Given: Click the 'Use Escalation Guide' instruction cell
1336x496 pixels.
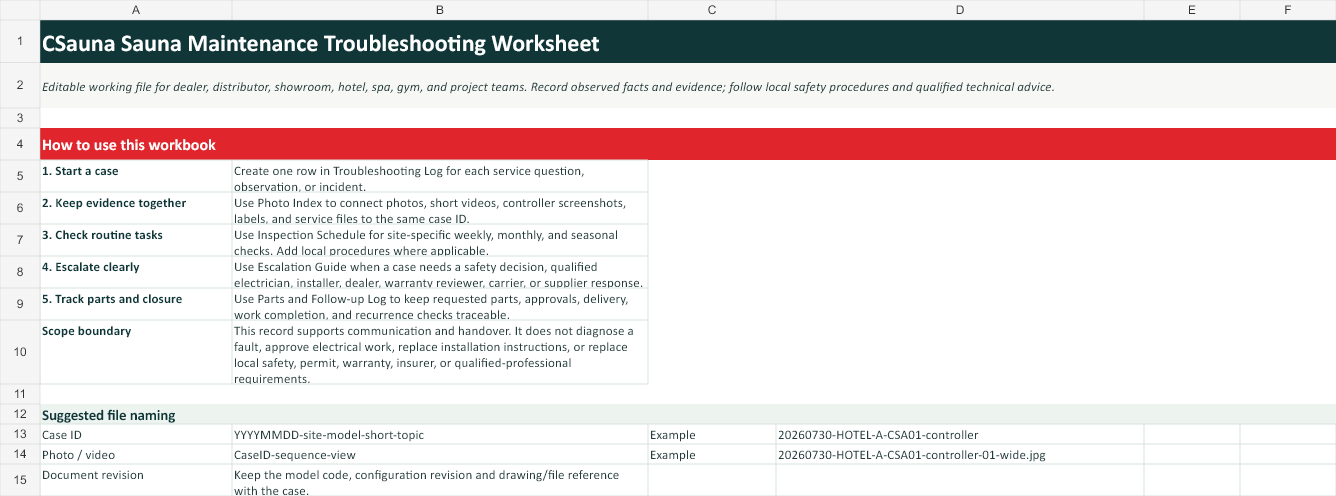Looking at the screenshot, I should 440,272.
